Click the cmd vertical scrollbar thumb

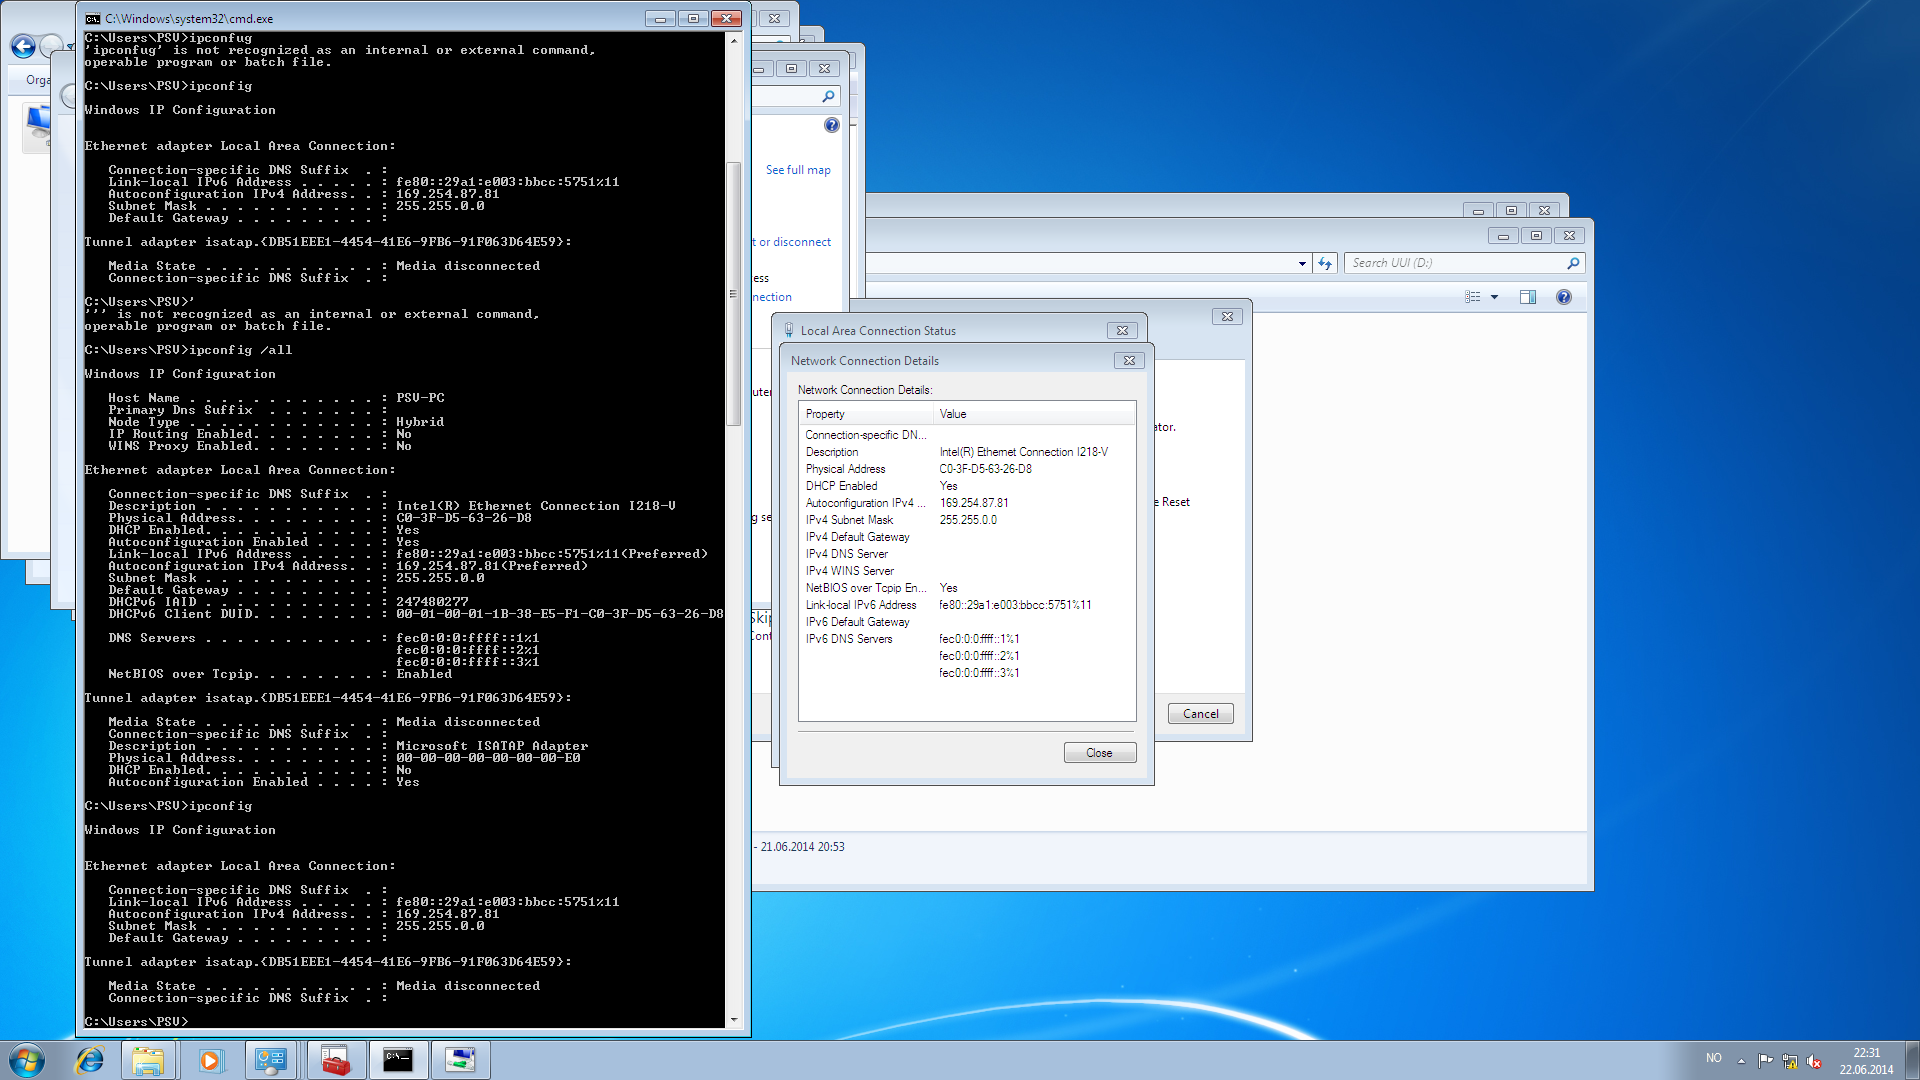point(734,294)
